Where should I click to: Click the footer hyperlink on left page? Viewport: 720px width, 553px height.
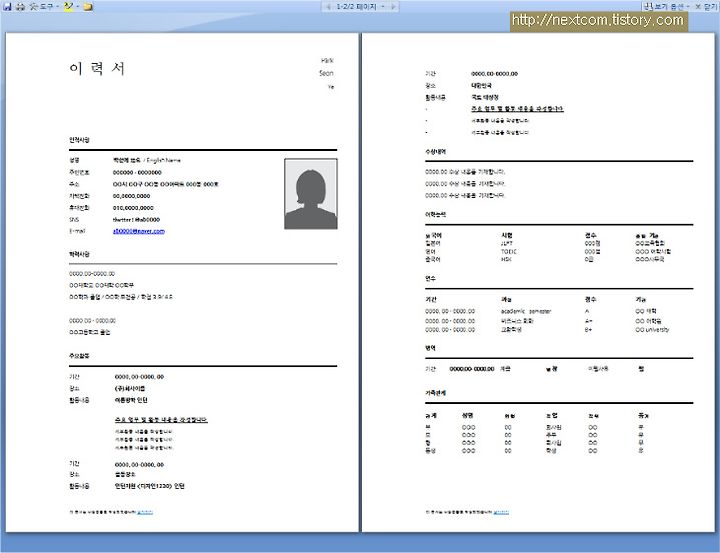pyautogui.click(x=145, y=512)
